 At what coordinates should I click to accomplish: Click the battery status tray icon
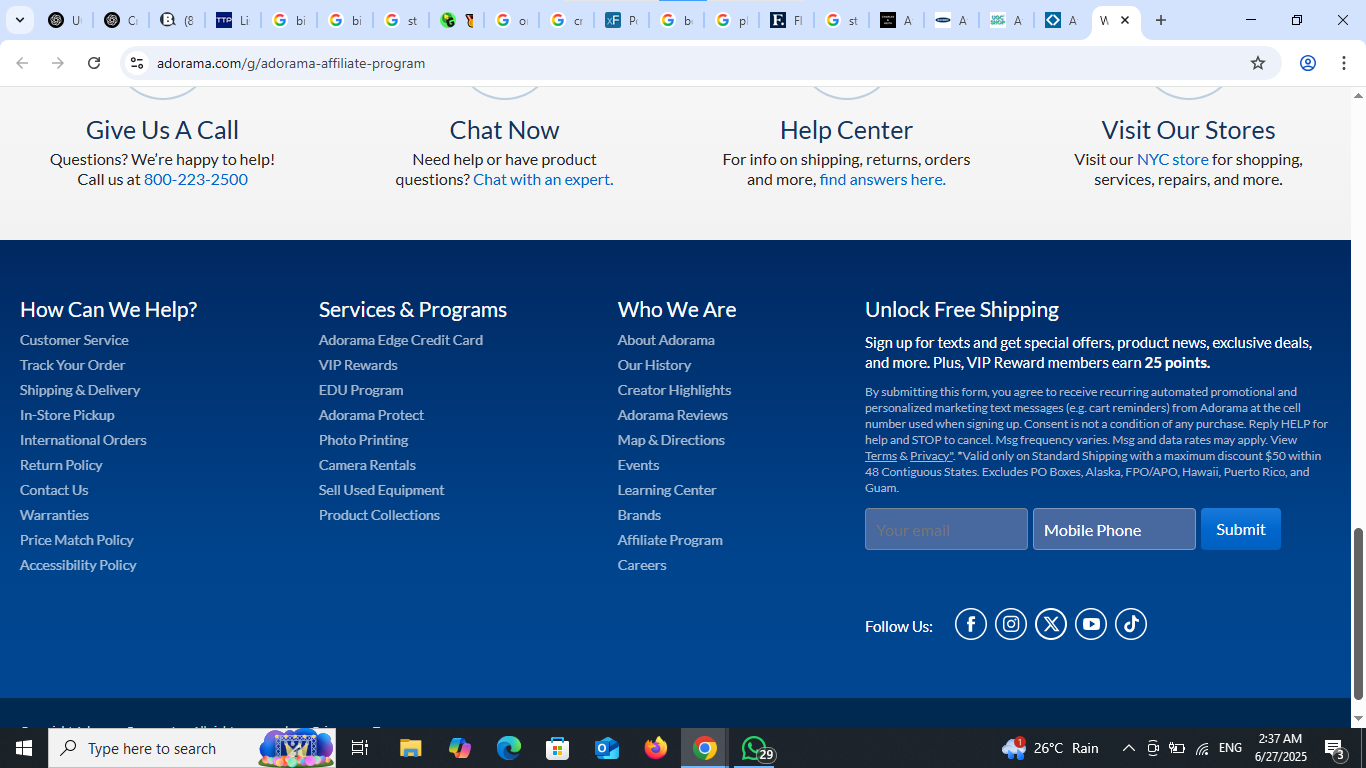1177,748
